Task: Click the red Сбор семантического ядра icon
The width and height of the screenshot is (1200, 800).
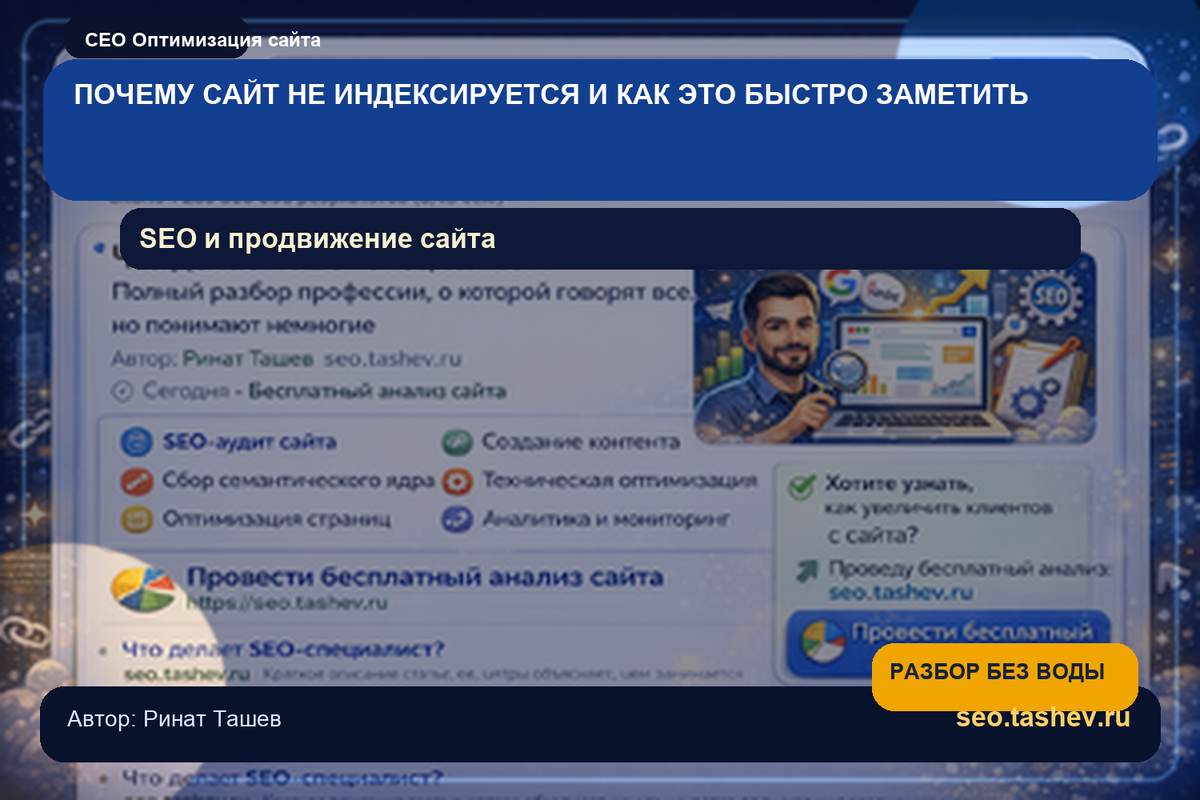Action: (x=135, y=481)
